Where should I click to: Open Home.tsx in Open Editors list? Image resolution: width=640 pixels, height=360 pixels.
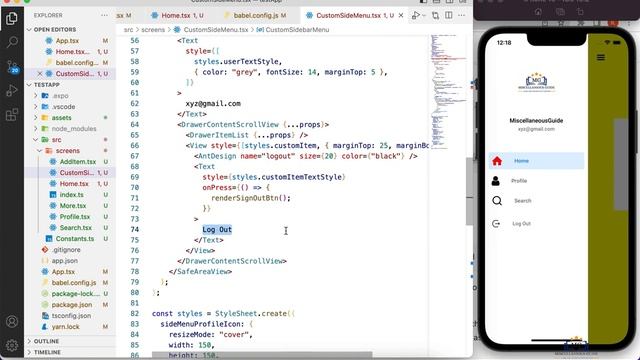(x=72, y=51)
